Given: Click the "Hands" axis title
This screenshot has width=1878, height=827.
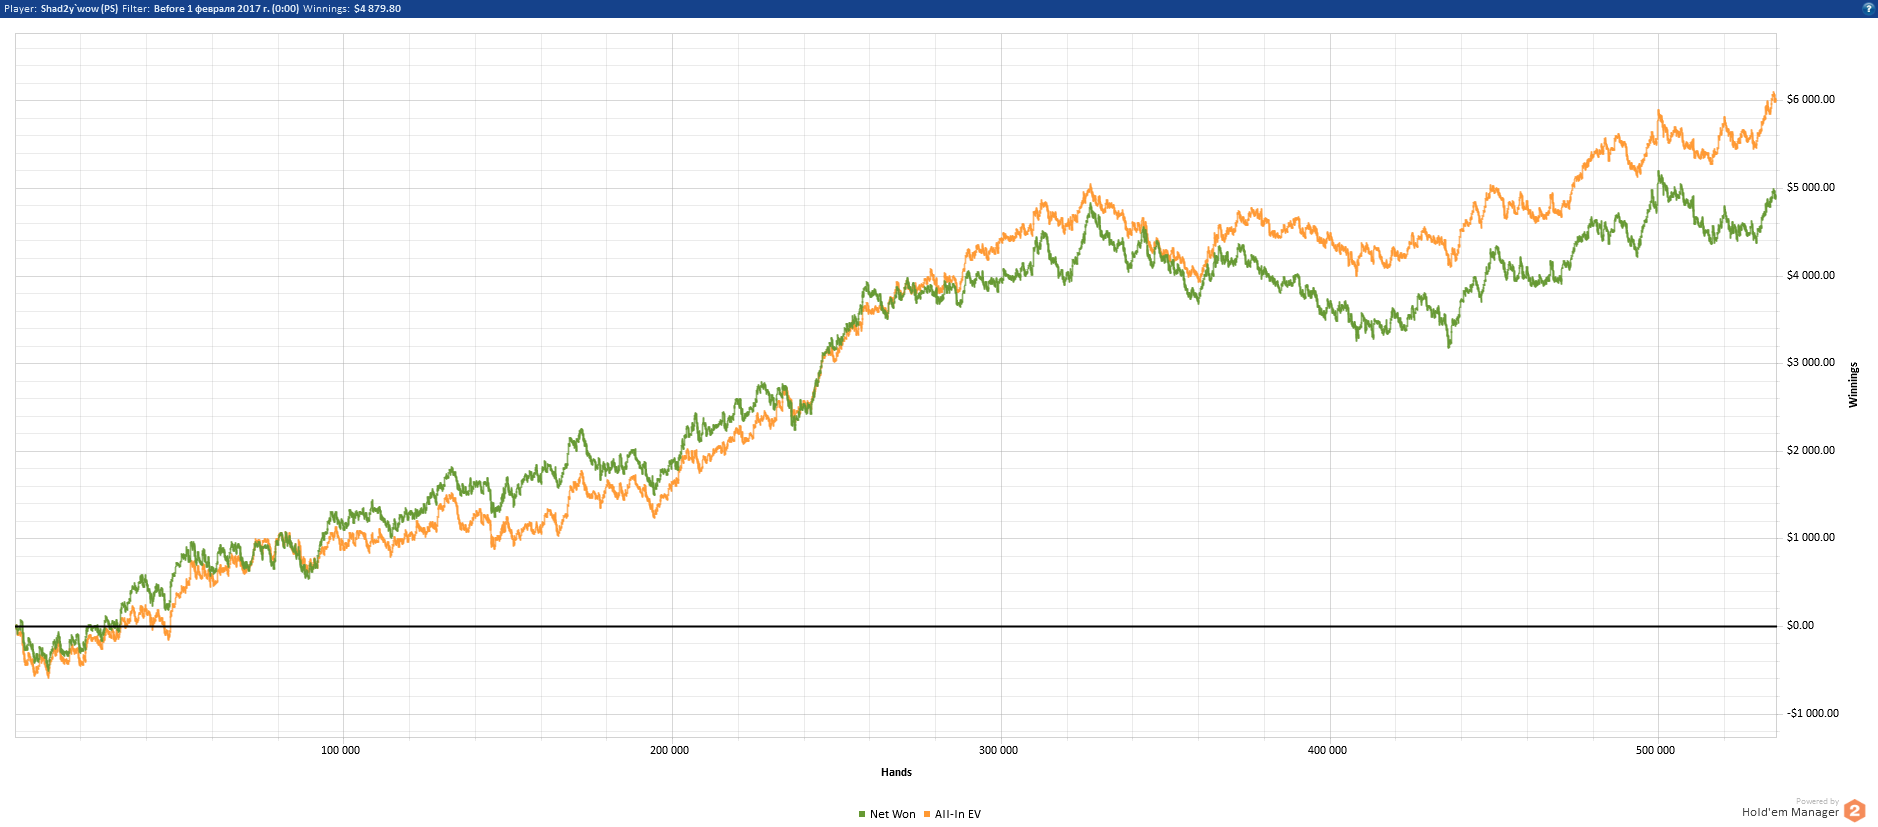Looking at the screenshot, I should click(x=896, y=772).
